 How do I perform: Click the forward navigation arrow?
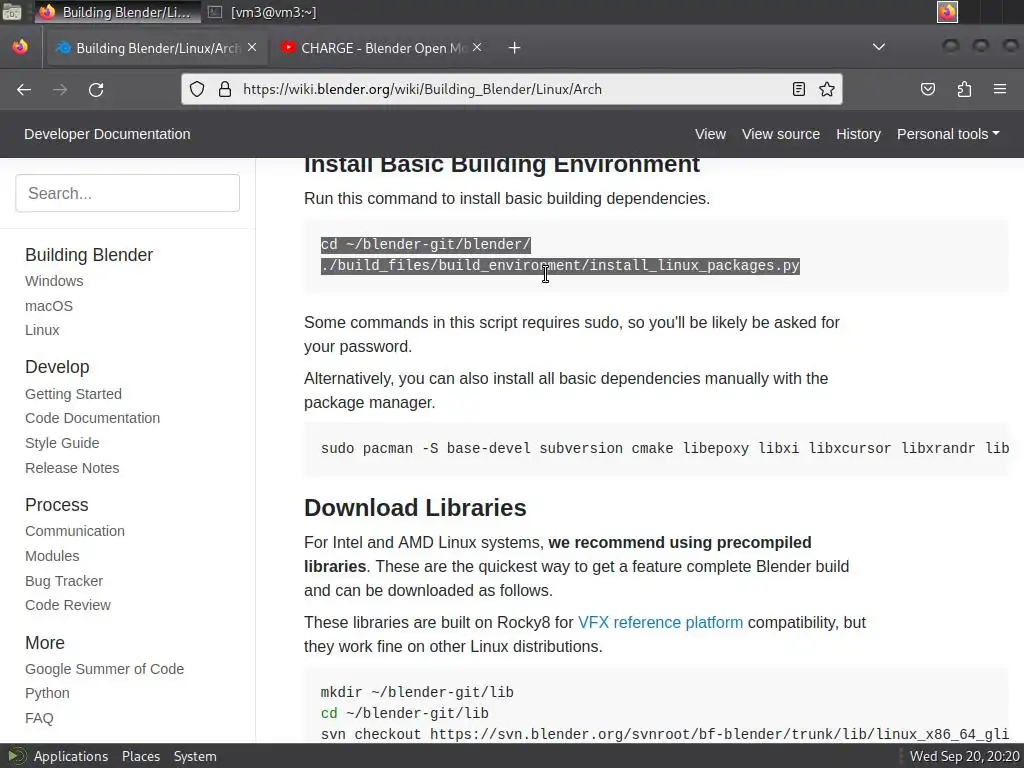point(60,89)
